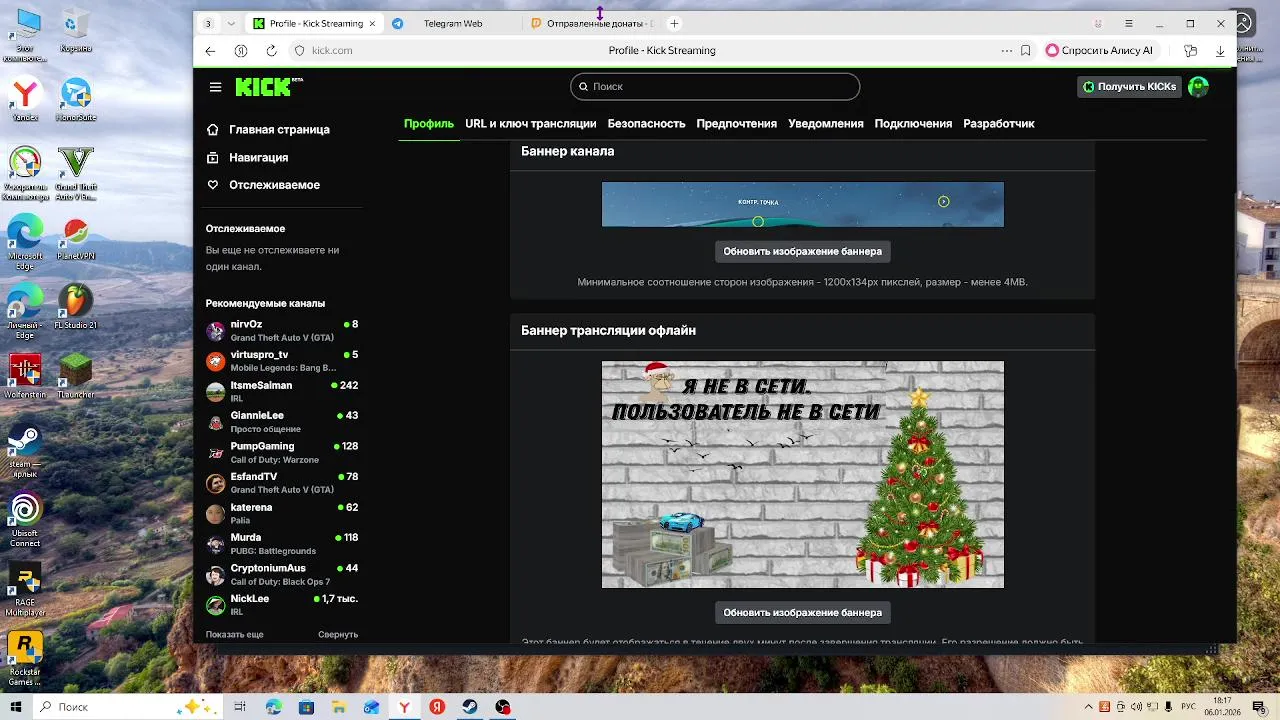The image size is (1280, 720).
Task: Click the KICK logo
Action: pos(268,87)
